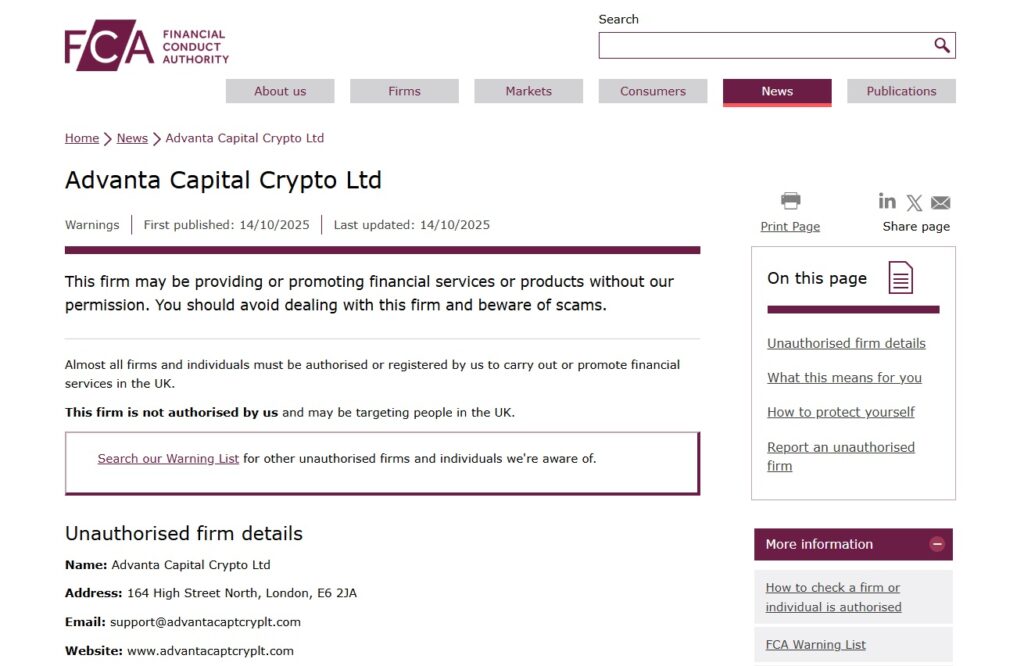Click the printer icon
This screenshot has width=1024, height=666.
point(790,201)
